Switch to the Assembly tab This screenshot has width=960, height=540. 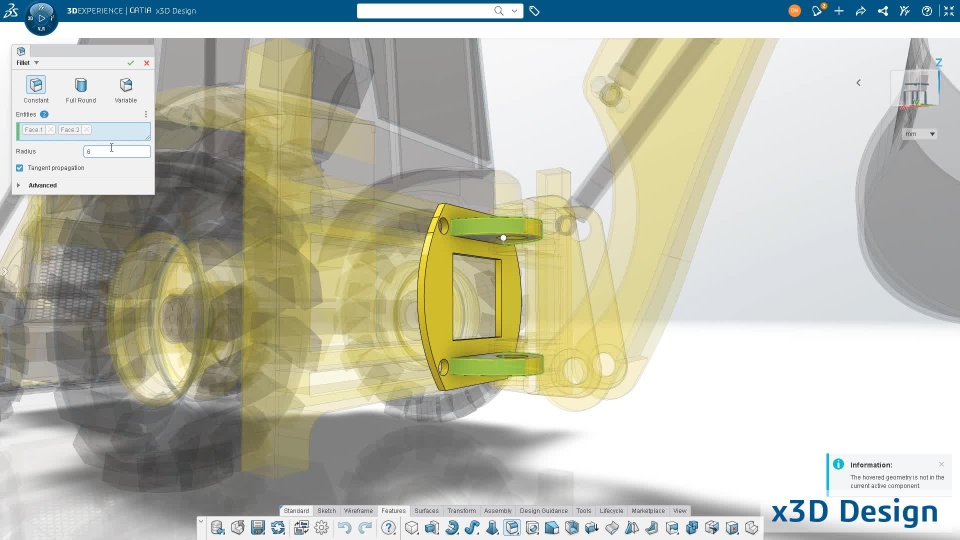498,511
